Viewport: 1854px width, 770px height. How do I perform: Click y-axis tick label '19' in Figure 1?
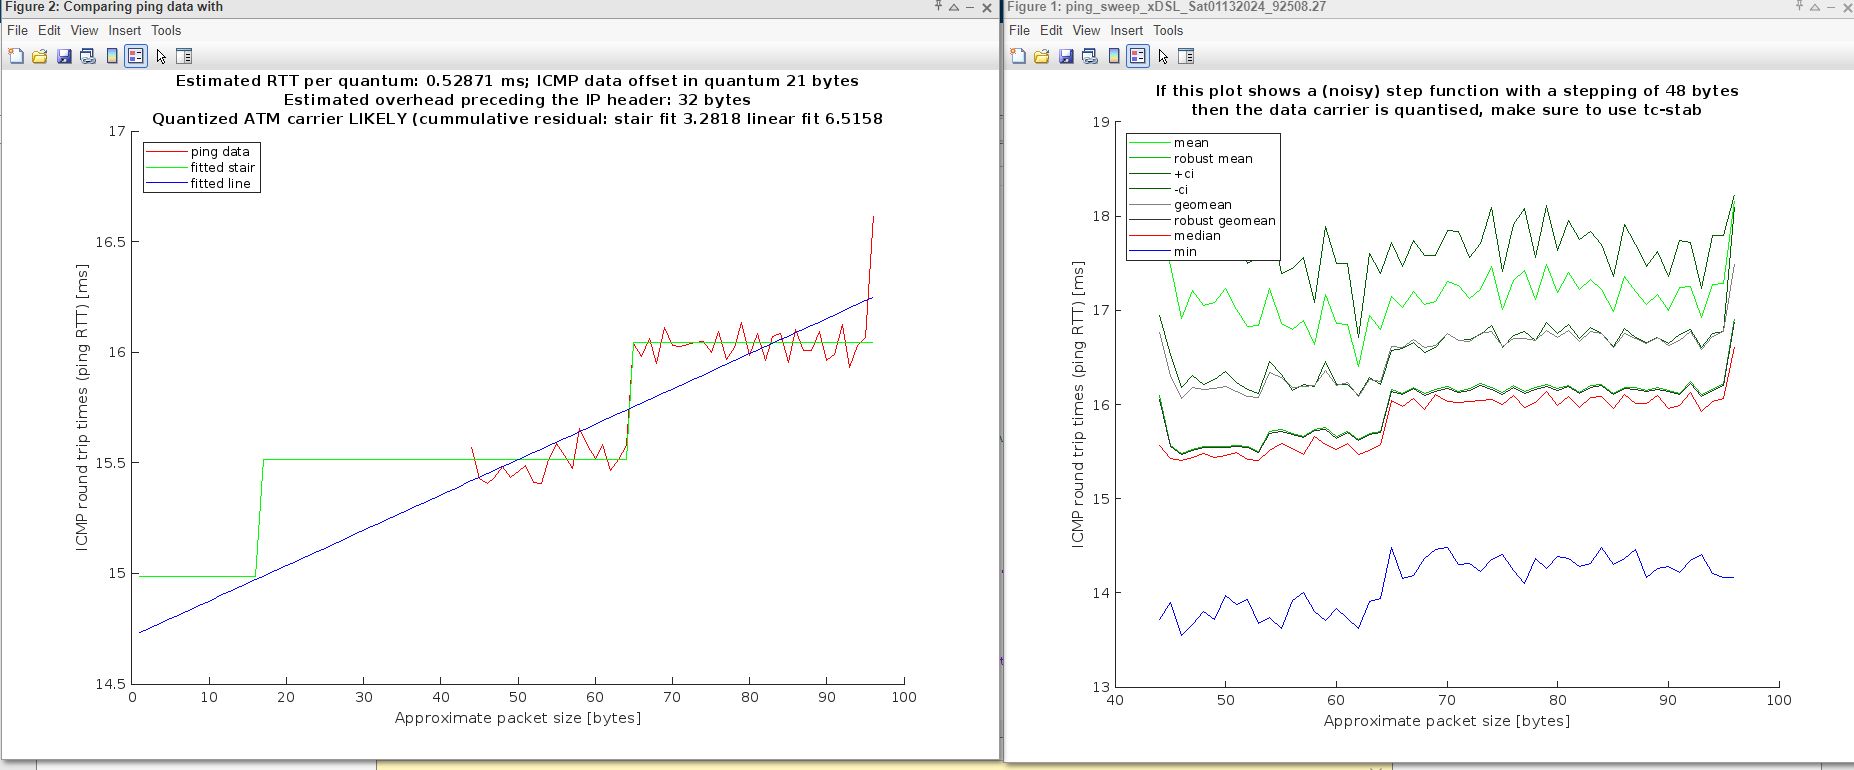(1101, 122)
